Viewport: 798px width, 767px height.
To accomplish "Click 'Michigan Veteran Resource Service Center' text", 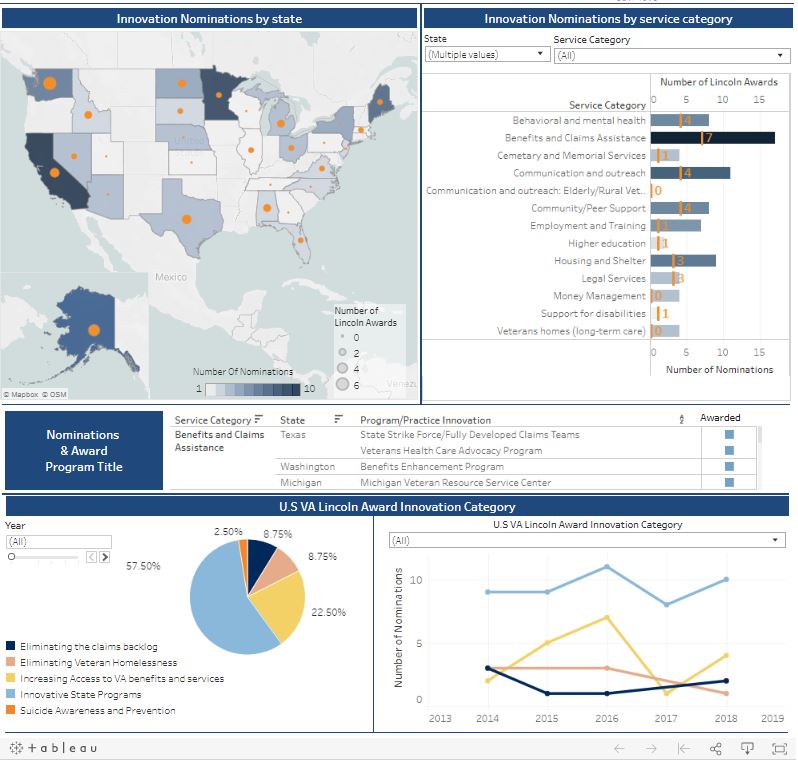I will pos(455,482).
